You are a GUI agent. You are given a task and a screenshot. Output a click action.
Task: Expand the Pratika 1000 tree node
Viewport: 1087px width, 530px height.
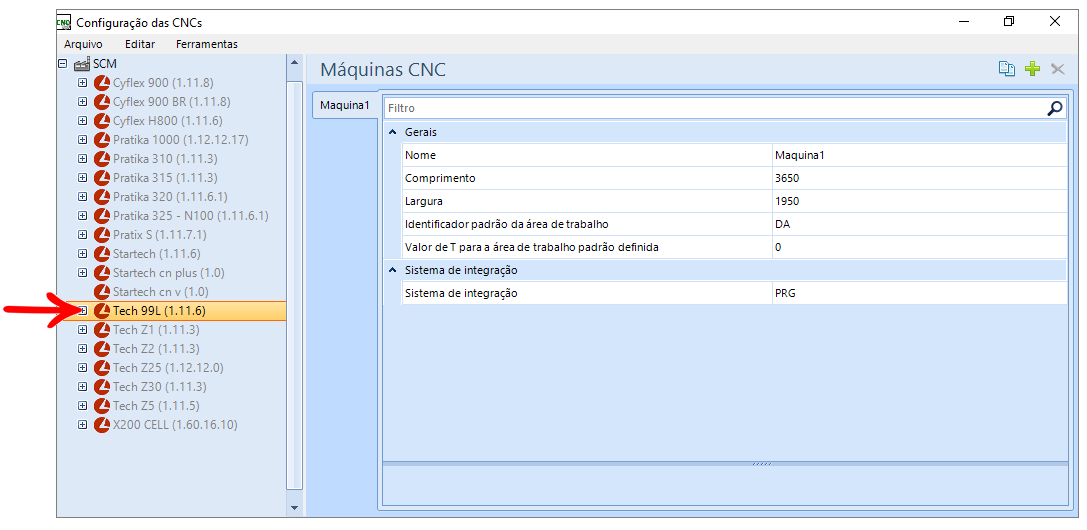[x=82, y=140]
